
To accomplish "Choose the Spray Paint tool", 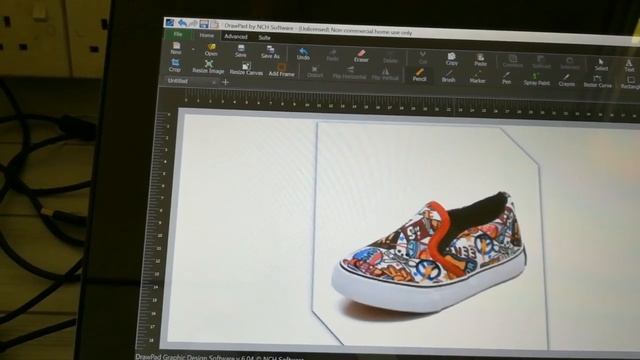I will pos(536,79).
